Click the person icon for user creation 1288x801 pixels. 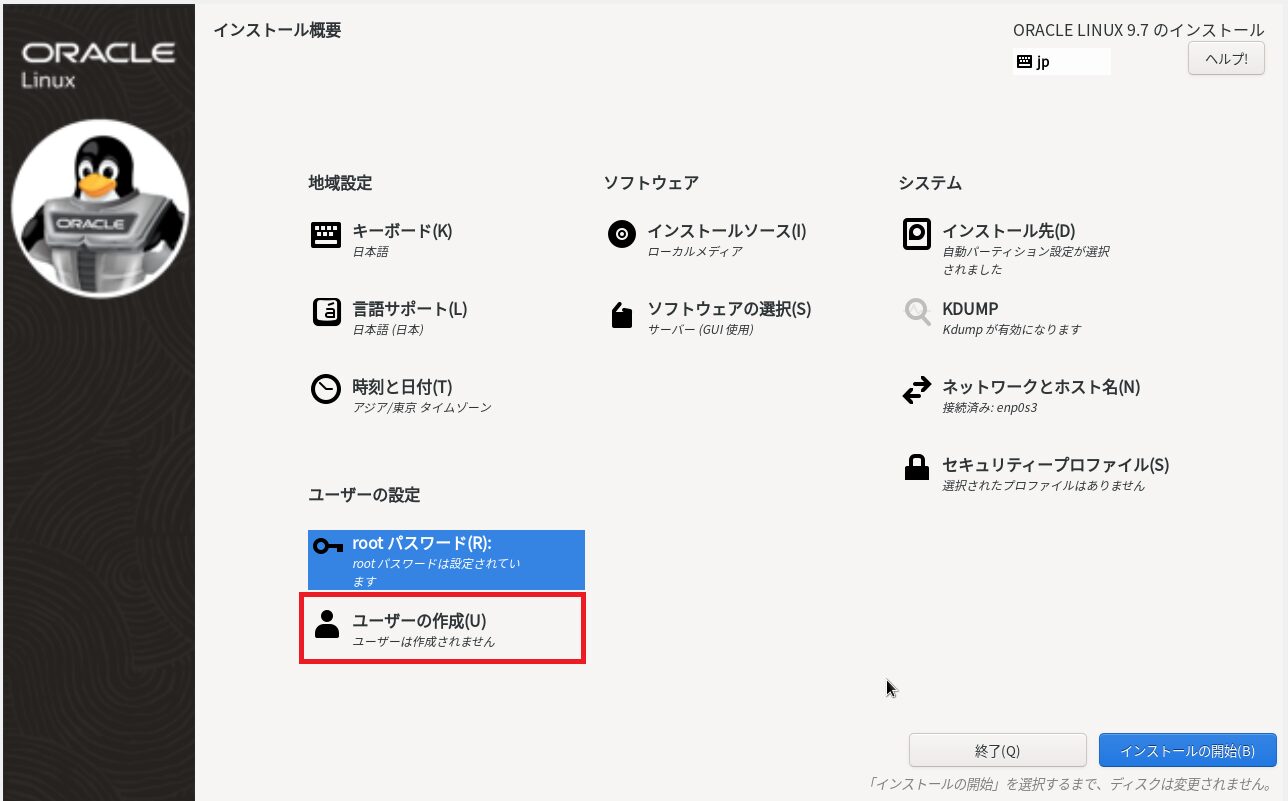coord(326,624)
